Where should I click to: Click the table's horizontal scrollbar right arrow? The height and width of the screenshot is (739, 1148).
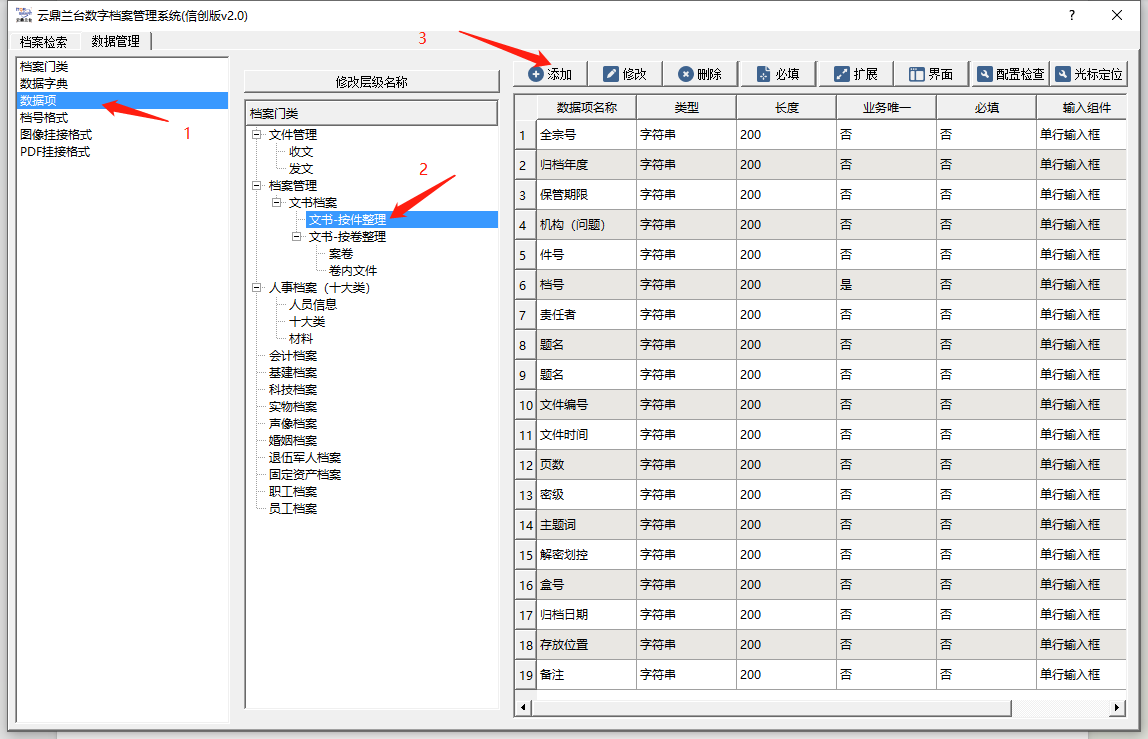(x=1117, y=708)
